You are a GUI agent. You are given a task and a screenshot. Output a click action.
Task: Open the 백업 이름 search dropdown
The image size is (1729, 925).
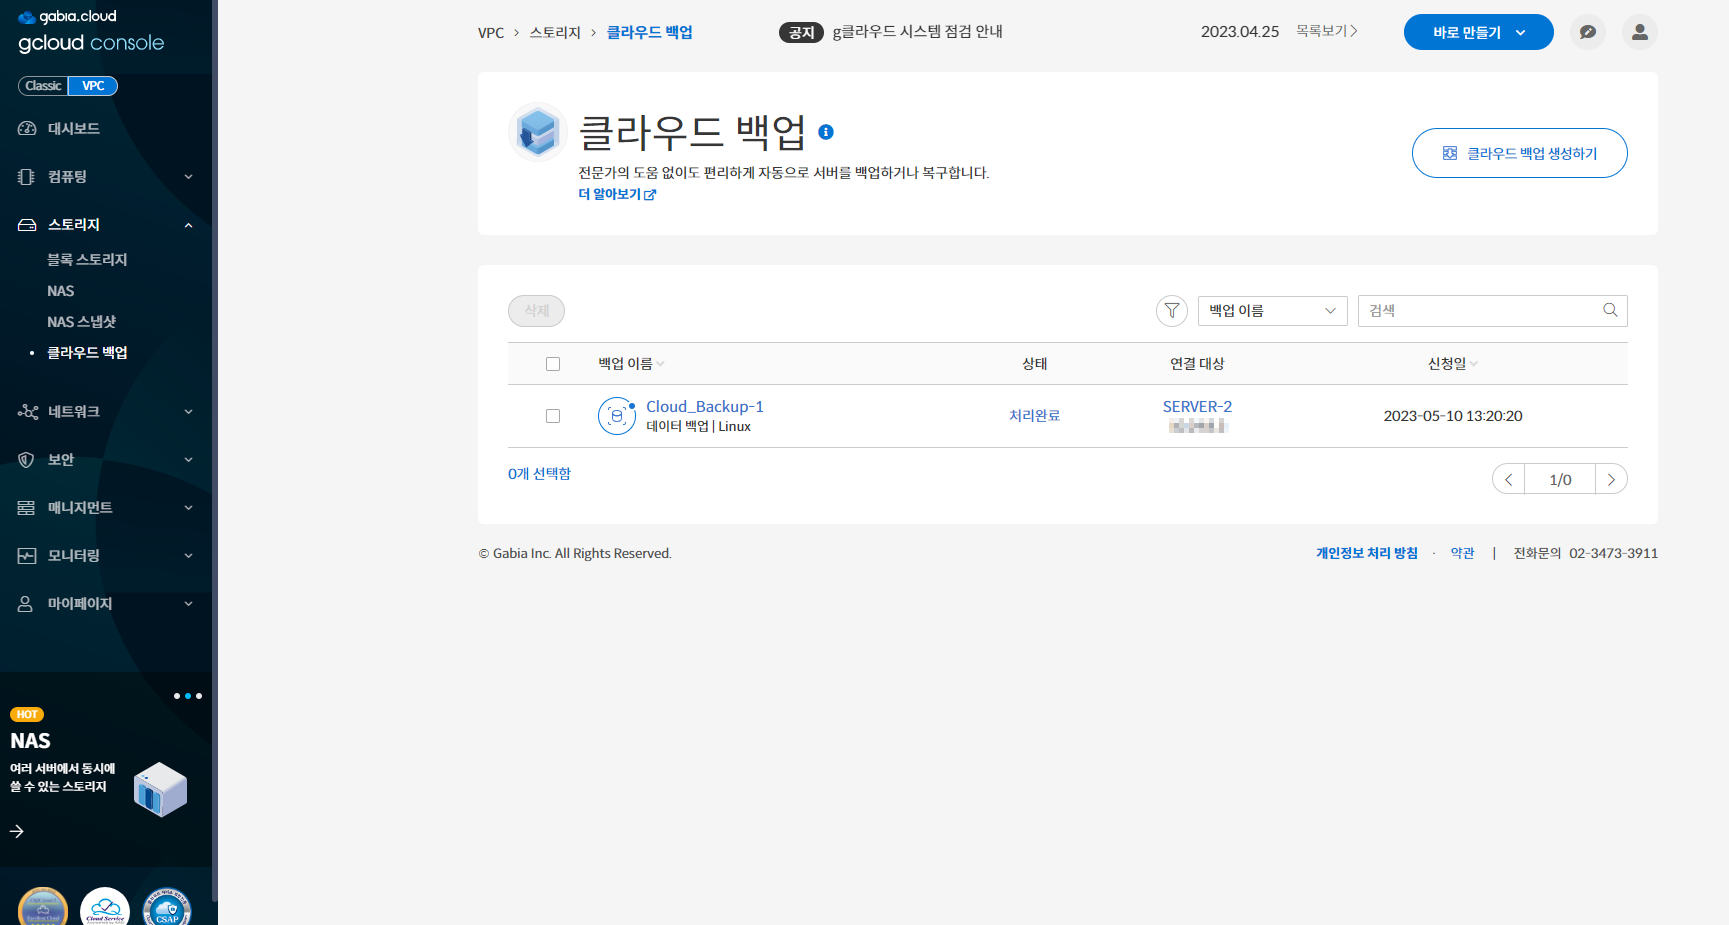1273,311
